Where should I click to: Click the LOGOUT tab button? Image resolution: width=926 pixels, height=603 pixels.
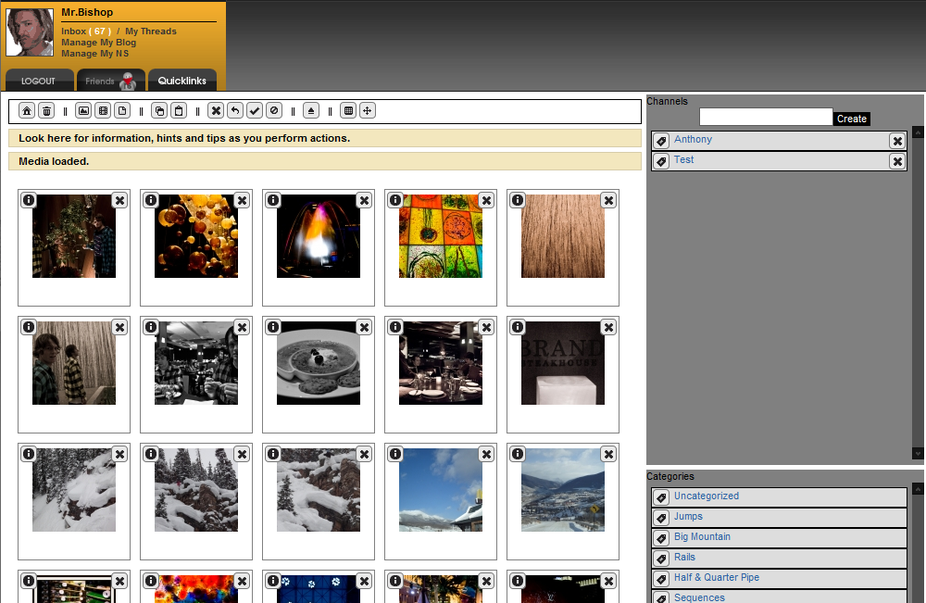tap(39, 80)
